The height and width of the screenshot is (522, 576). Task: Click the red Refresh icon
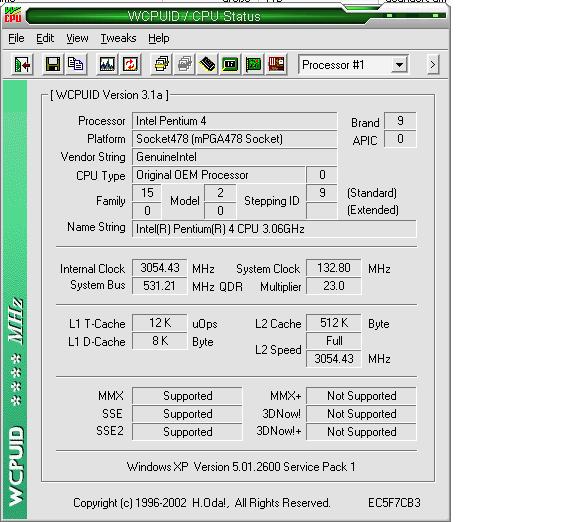coord(130,65)
